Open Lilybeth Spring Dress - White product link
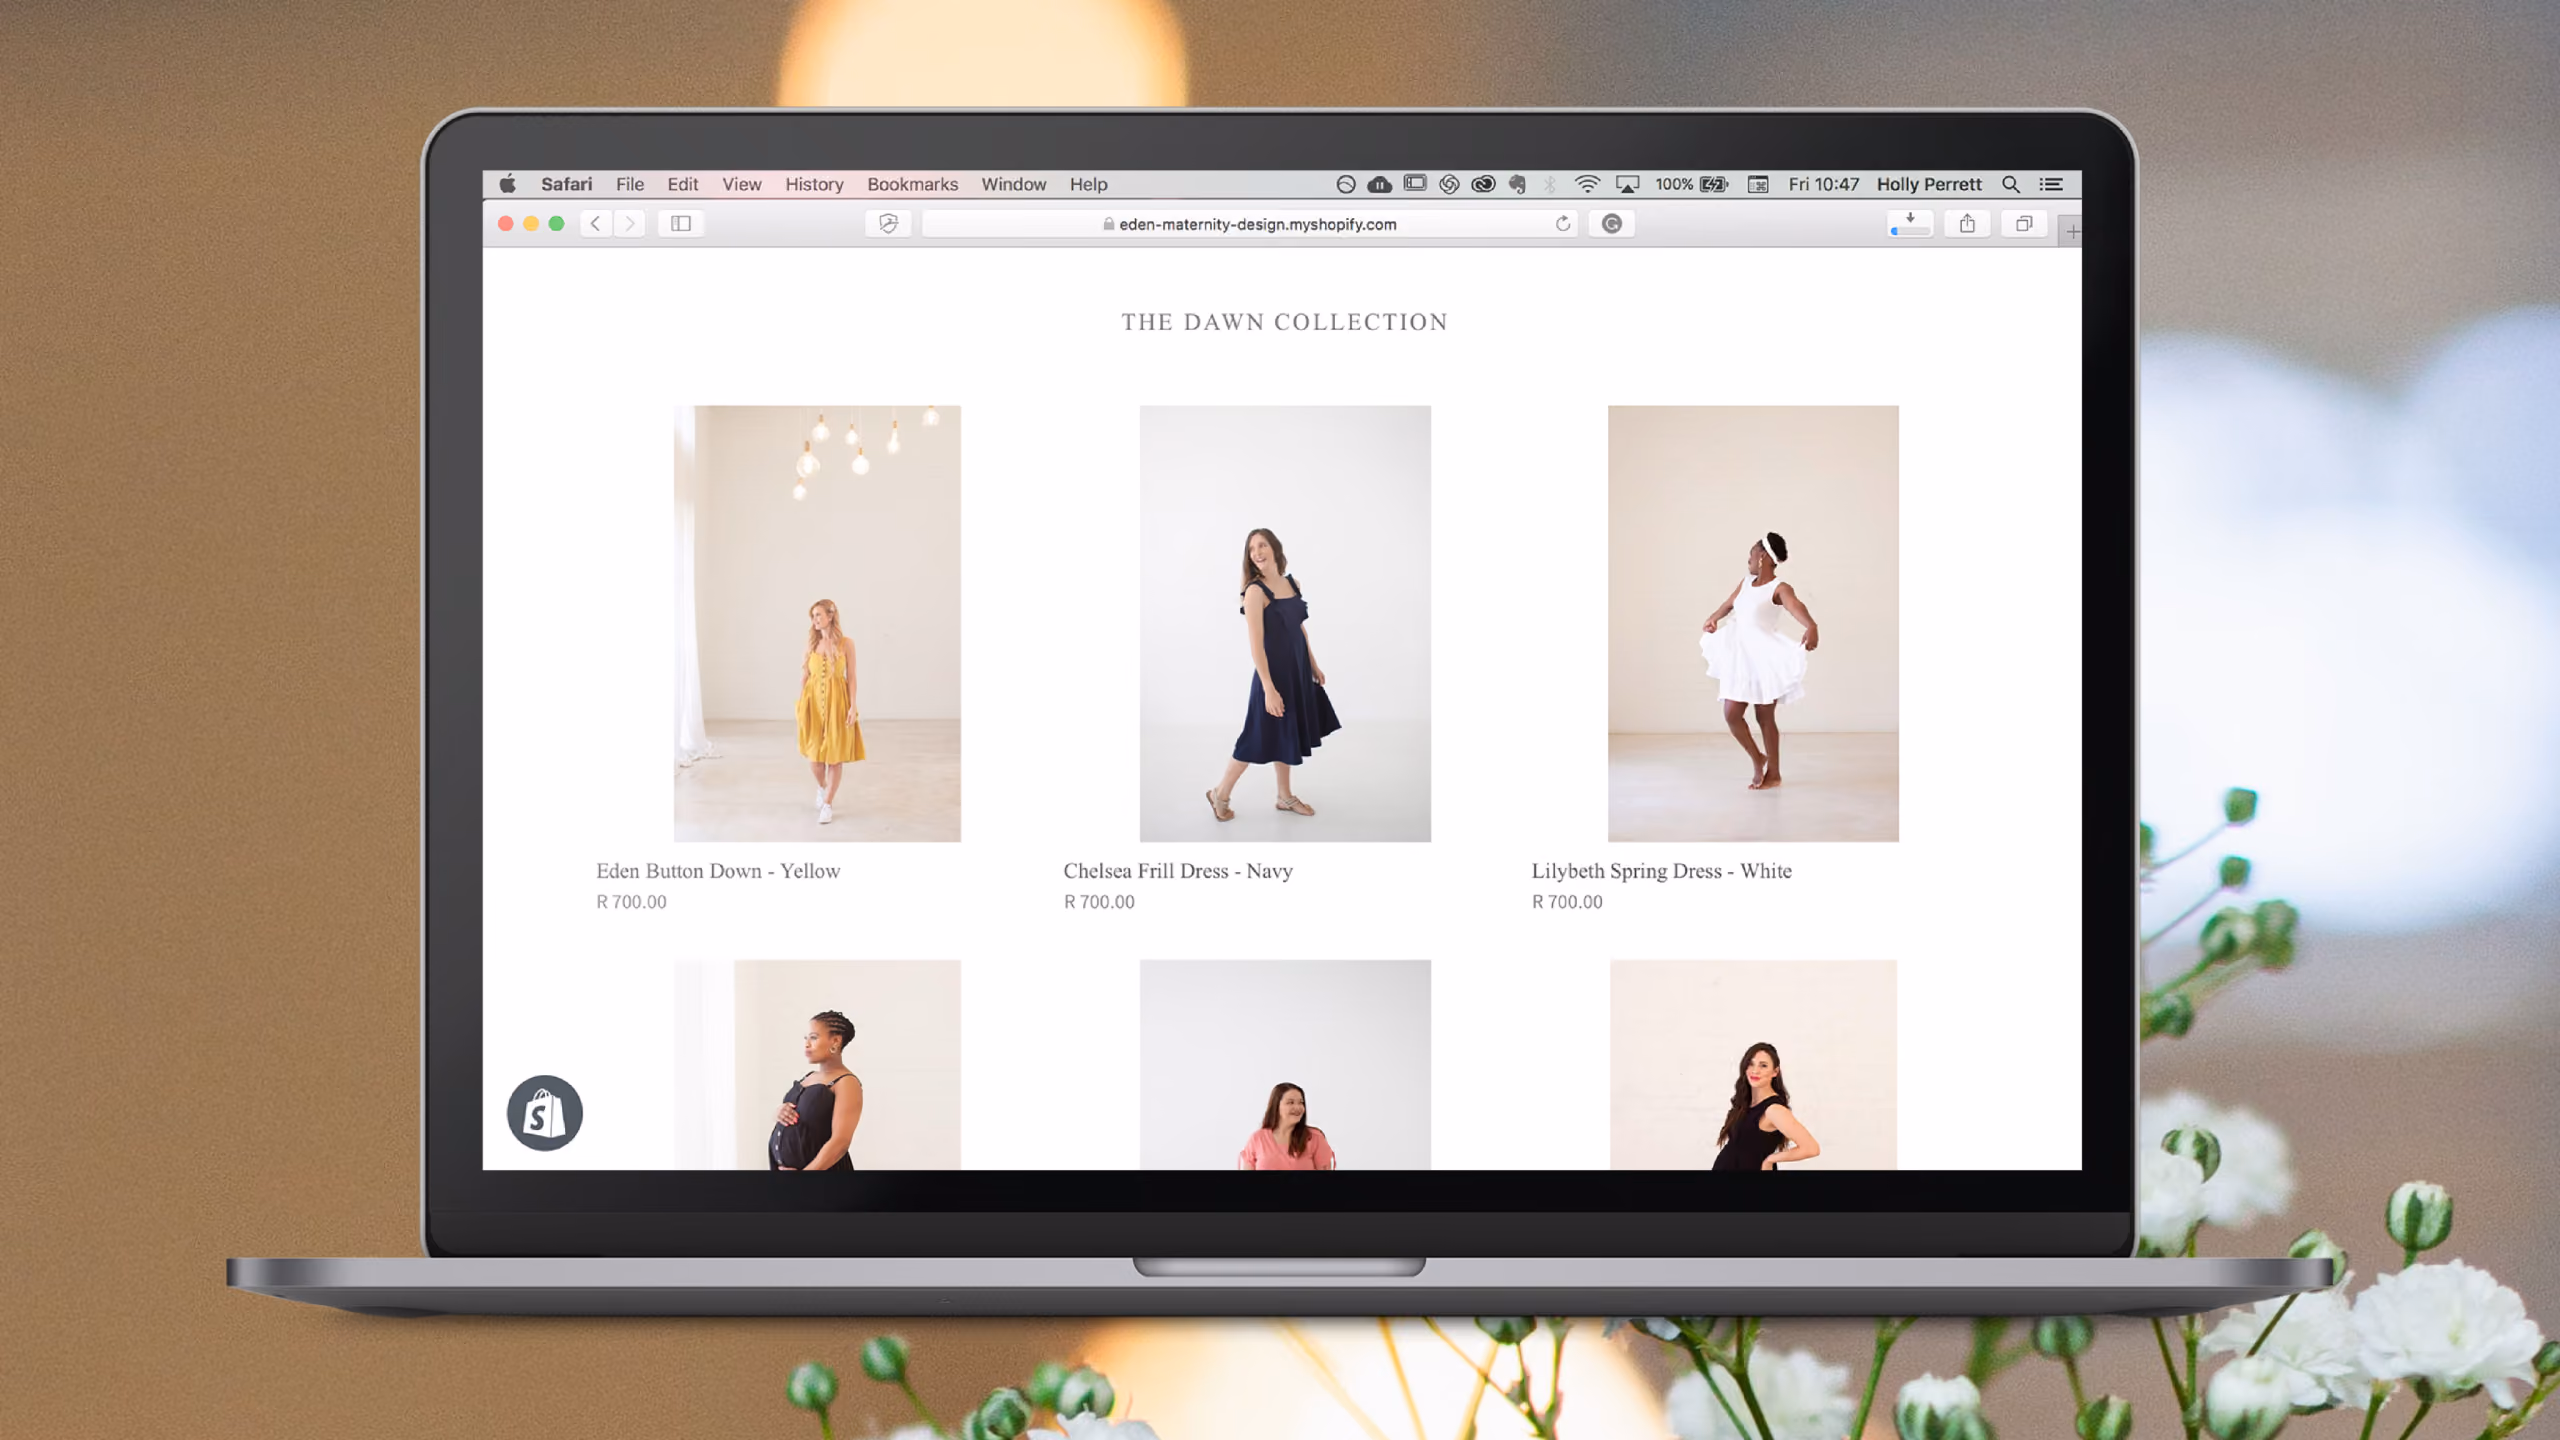 (x=1662, y=871)
